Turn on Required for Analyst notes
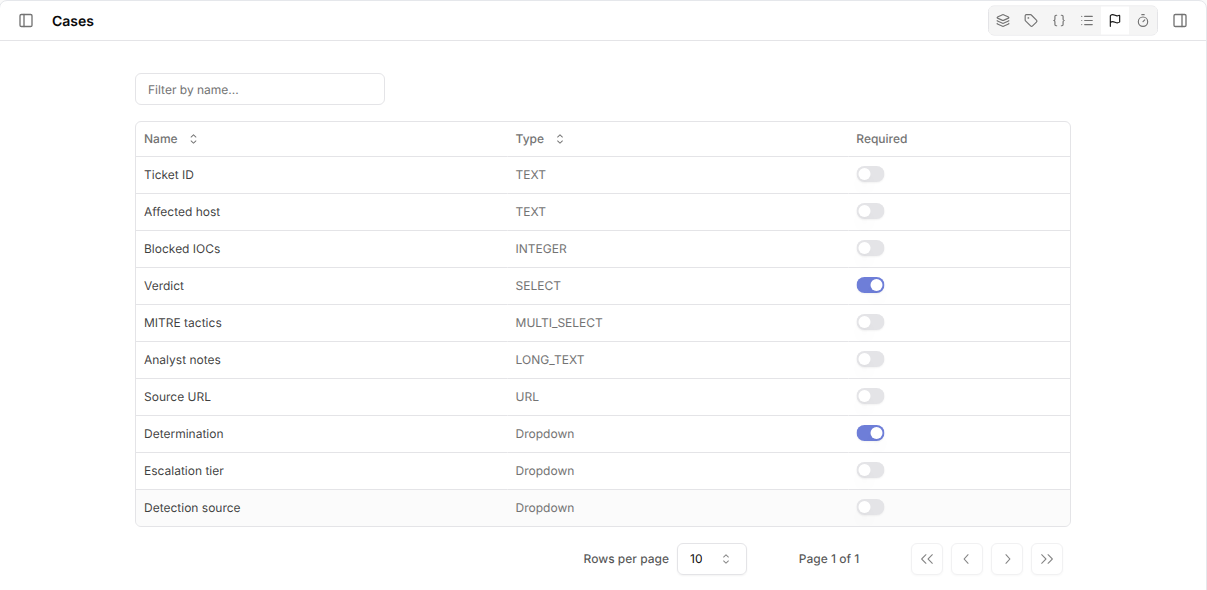Image resolution: width=1207 pixels, height=590 pixels. click(870, 360)
